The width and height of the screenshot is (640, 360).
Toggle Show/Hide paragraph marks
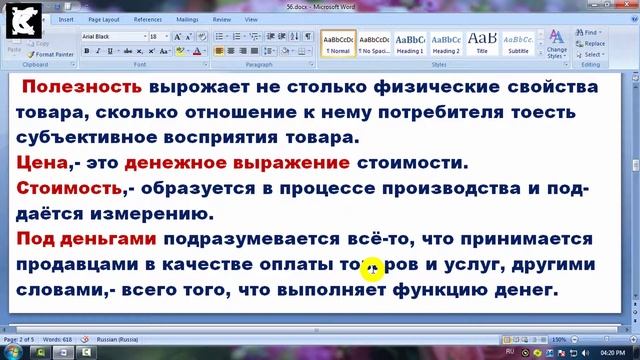coord(308,37)
